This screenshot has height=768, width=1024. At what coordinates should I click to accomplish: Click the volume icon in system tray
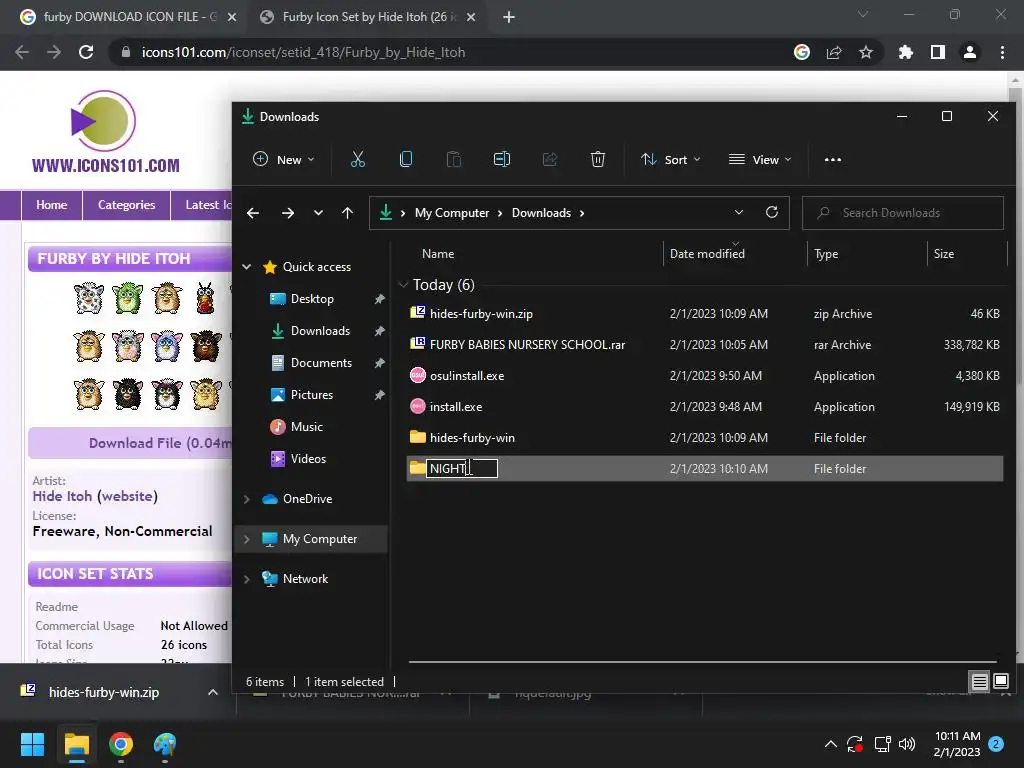[907, 744]
